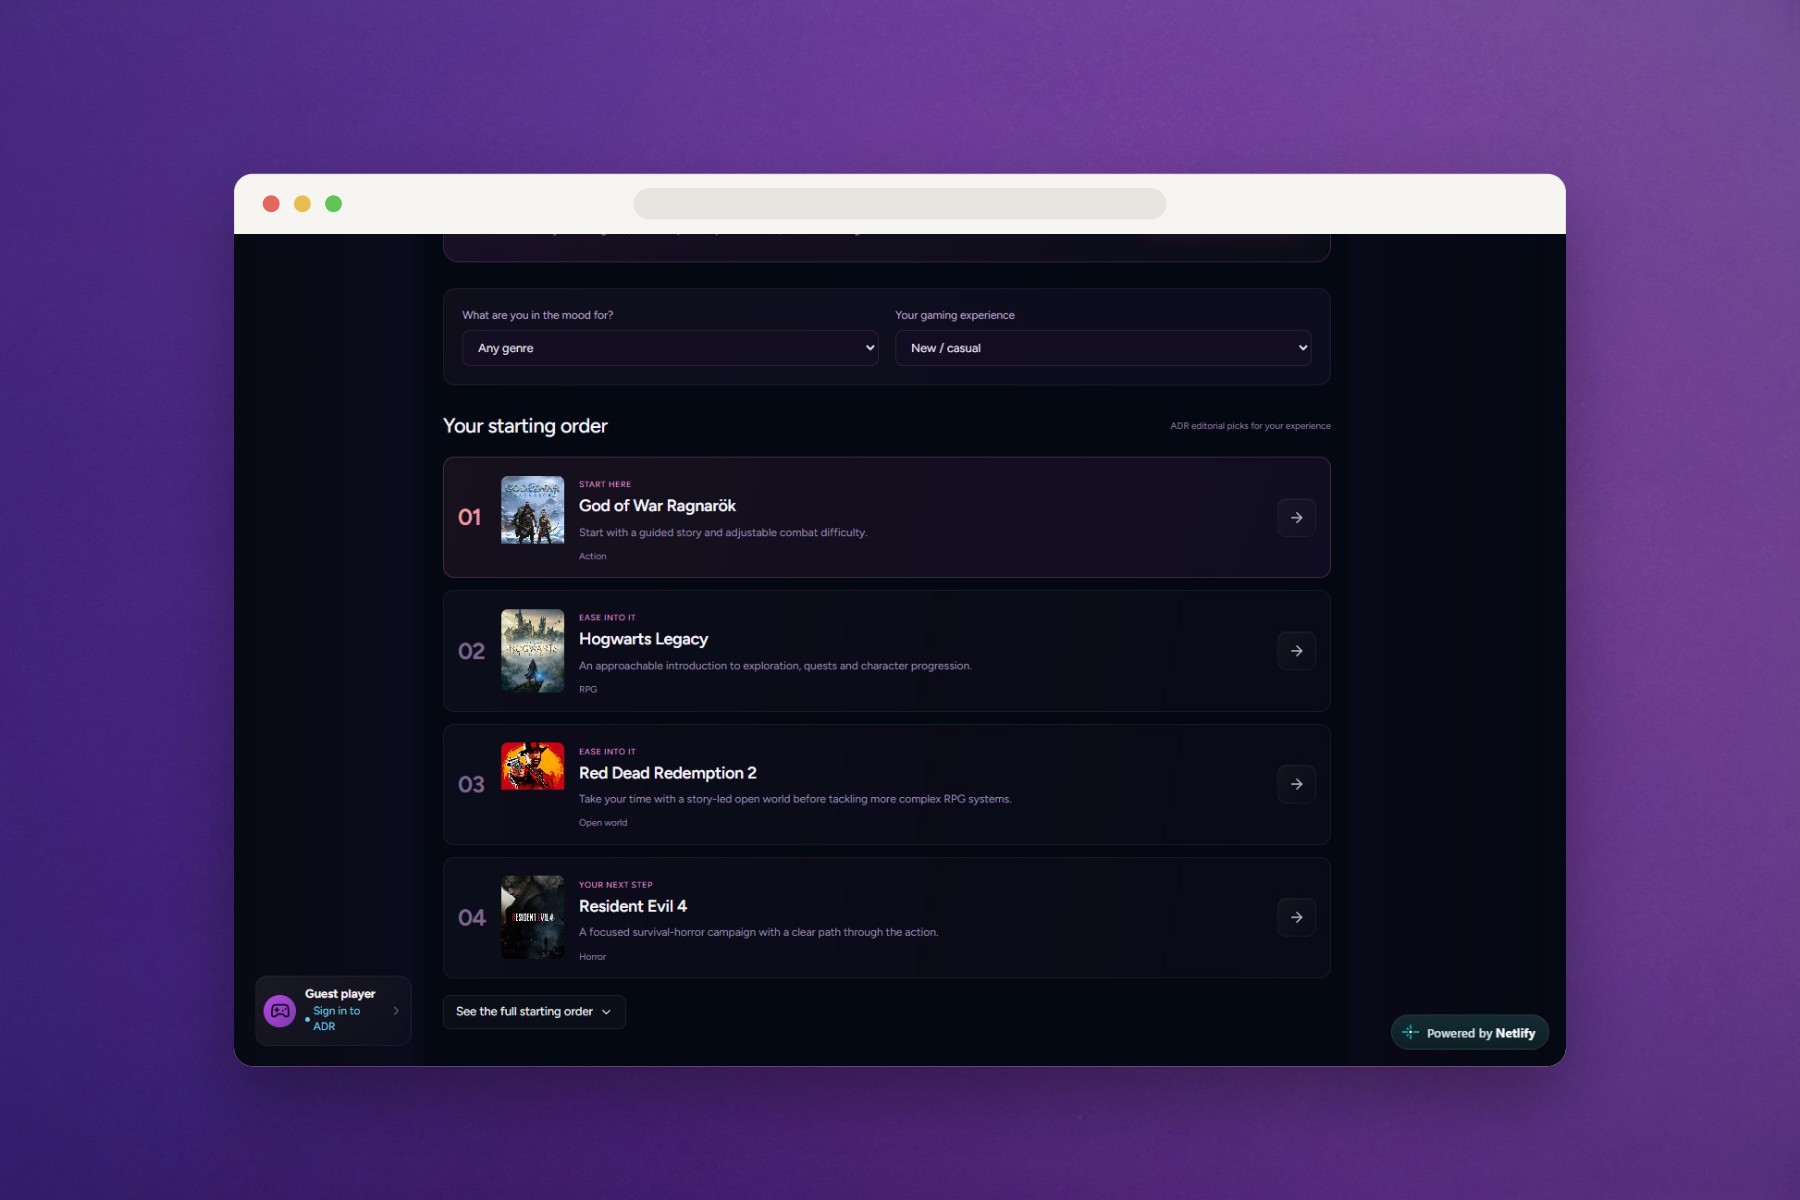The width and height of the screenshot is (1800, 1200).
Task: Click the Your starting order heading
Action: click(525, 426)
